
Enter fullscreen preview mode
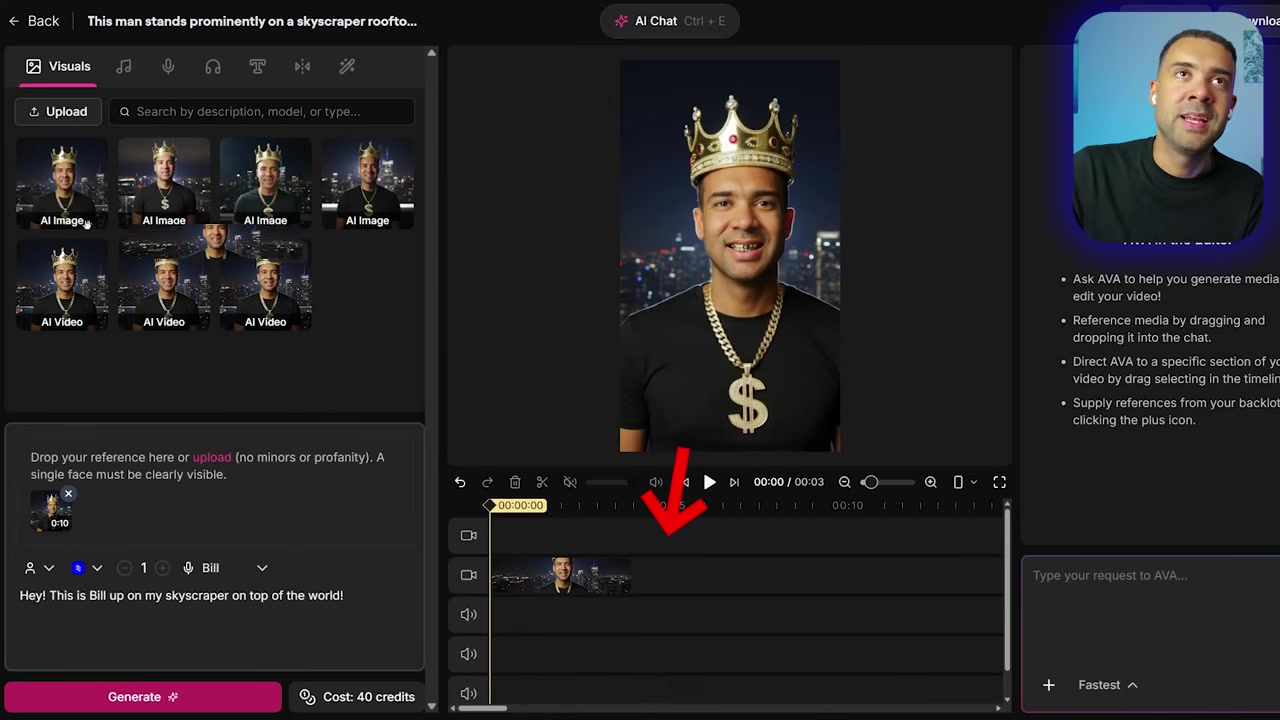999,482
